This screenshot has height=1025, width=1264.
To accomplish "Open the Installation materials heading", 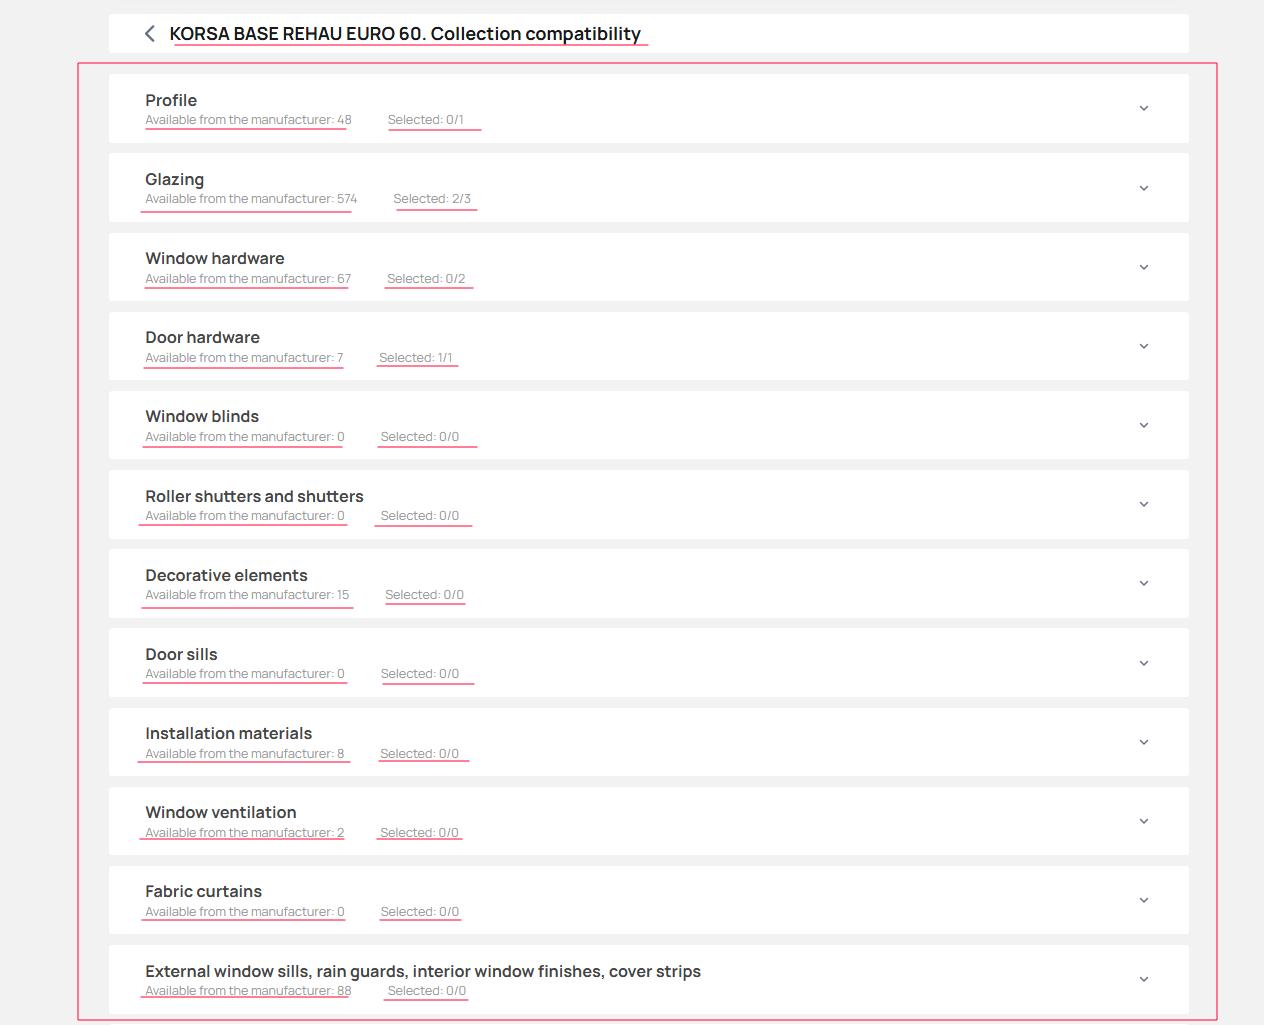I will (x=228, y=733).
